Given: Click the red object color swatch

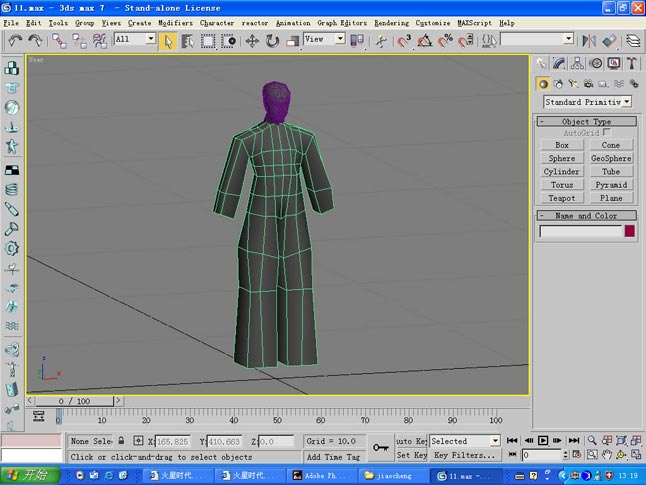Looking at the screenshot, I should (x=630, y=231).
